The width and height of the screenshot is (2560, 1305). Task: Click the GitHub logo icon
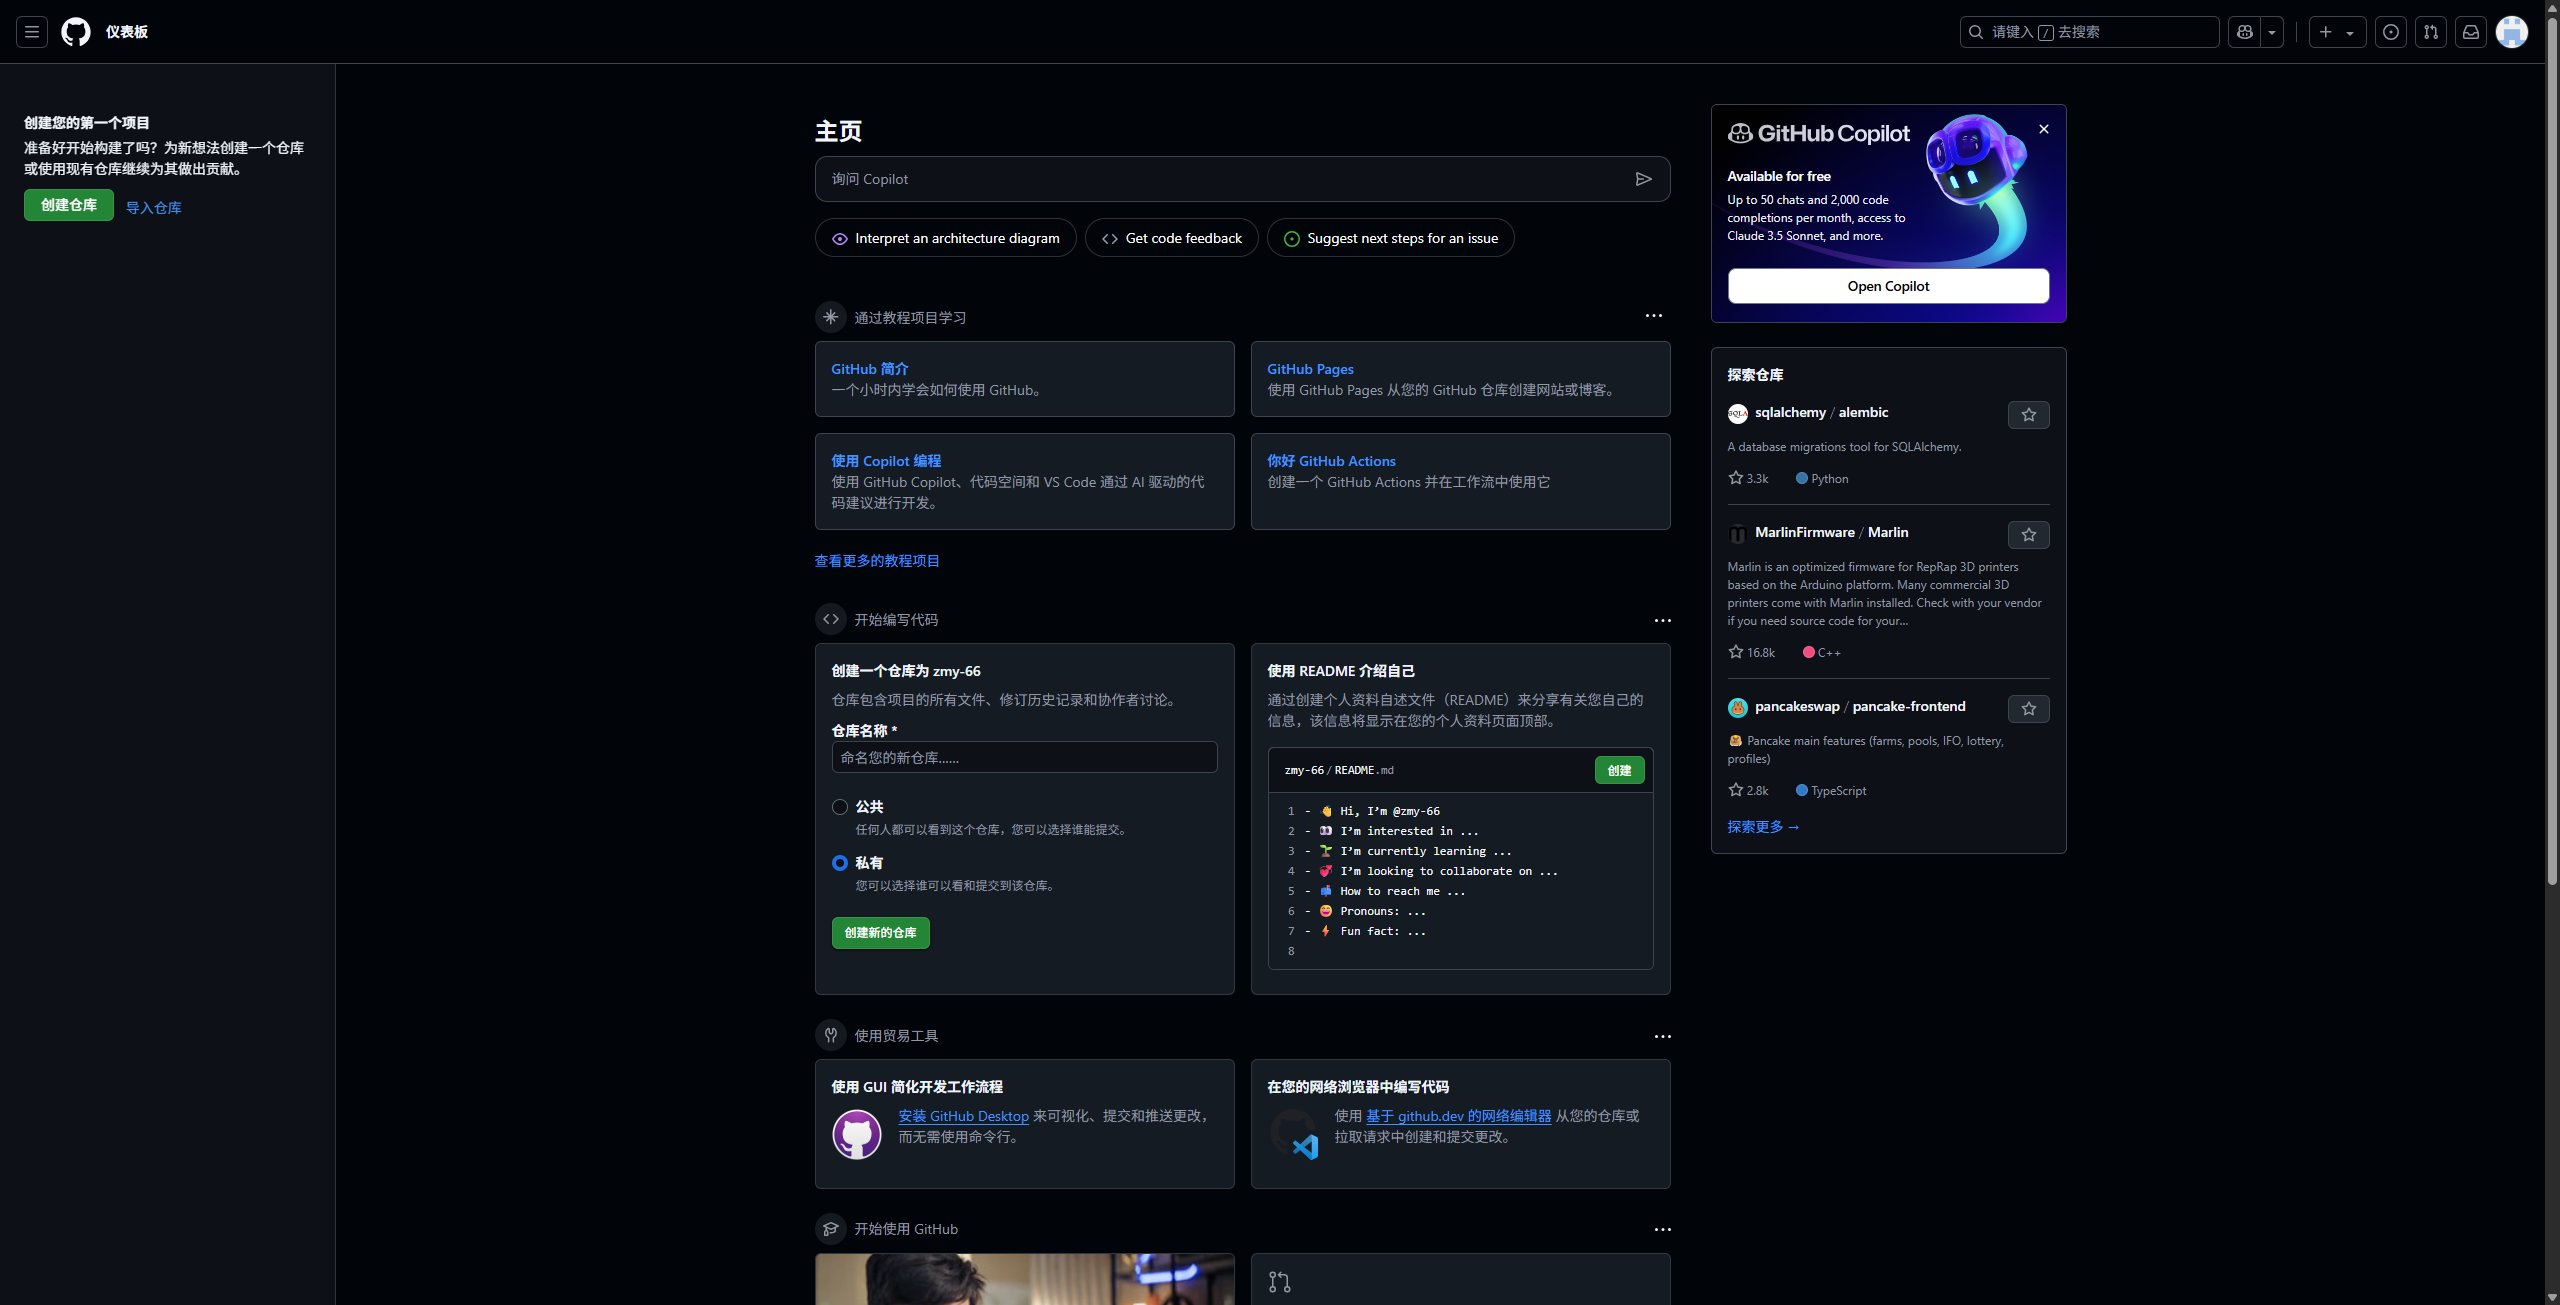click(x=76, y=32)
